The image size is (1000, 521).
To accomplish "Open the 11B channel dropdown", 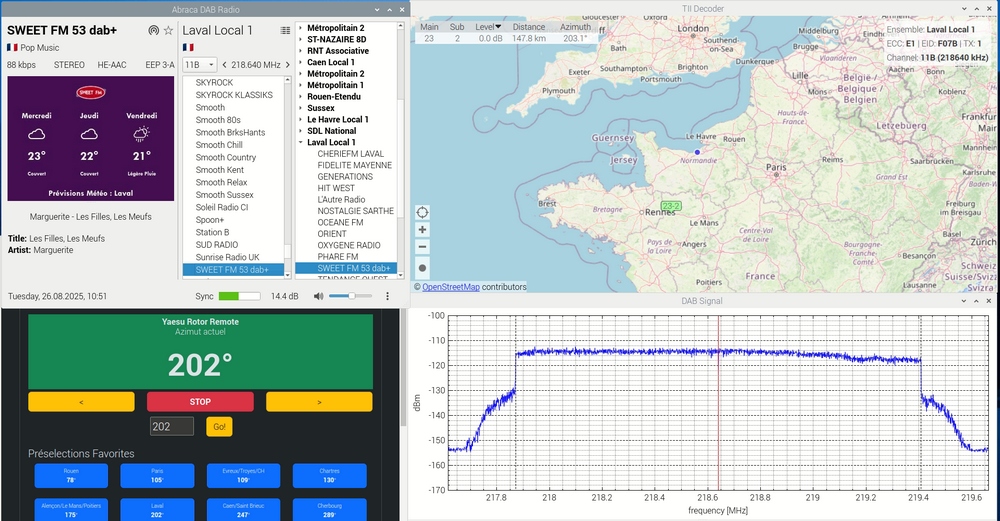I will coord(200,64).
